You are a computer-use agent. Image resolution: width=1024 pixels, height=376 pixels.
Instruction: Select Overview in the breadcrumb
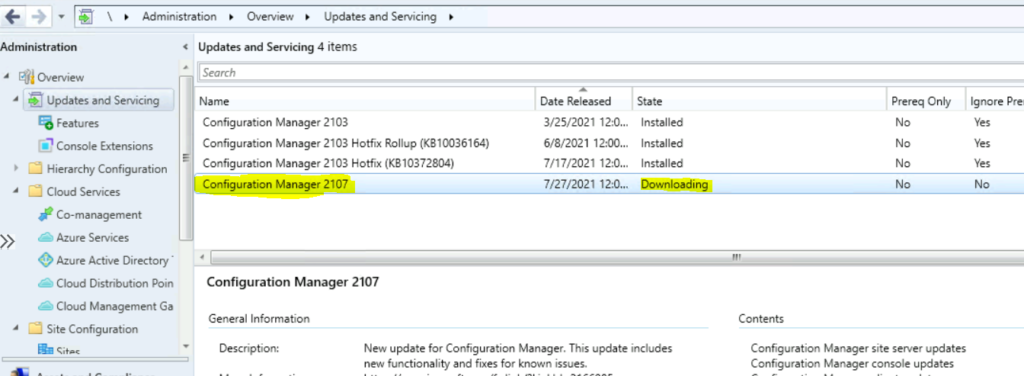coord(269,17)
